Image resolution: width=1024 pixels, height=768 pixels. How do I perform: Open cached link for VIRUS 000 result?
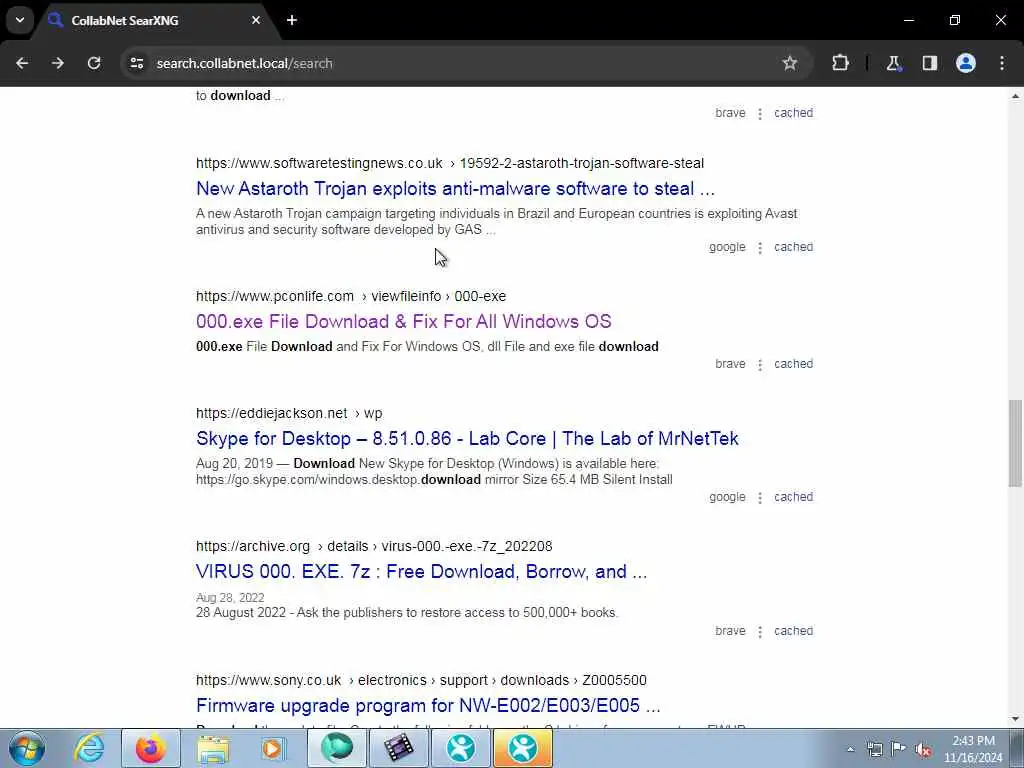[x=793, y=631]
